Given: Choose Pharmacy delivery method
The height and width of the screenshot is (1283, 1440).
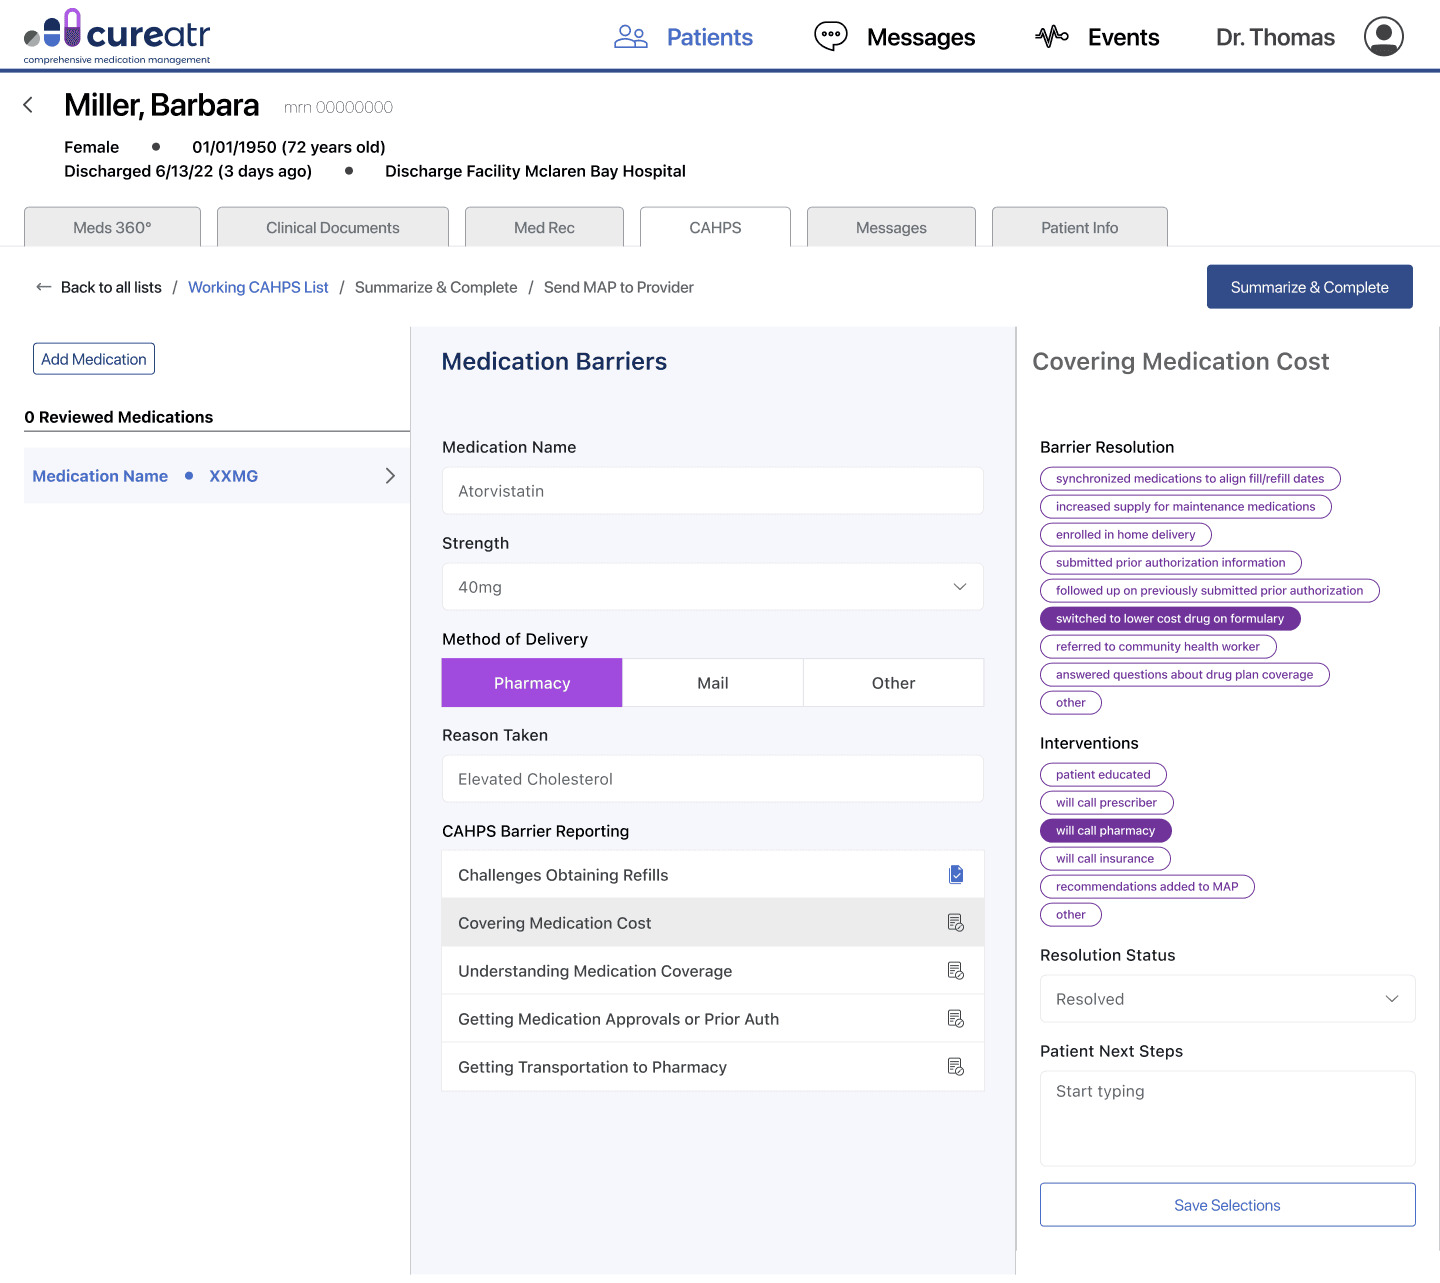Looking at the screenshot, I should point(532,683).
